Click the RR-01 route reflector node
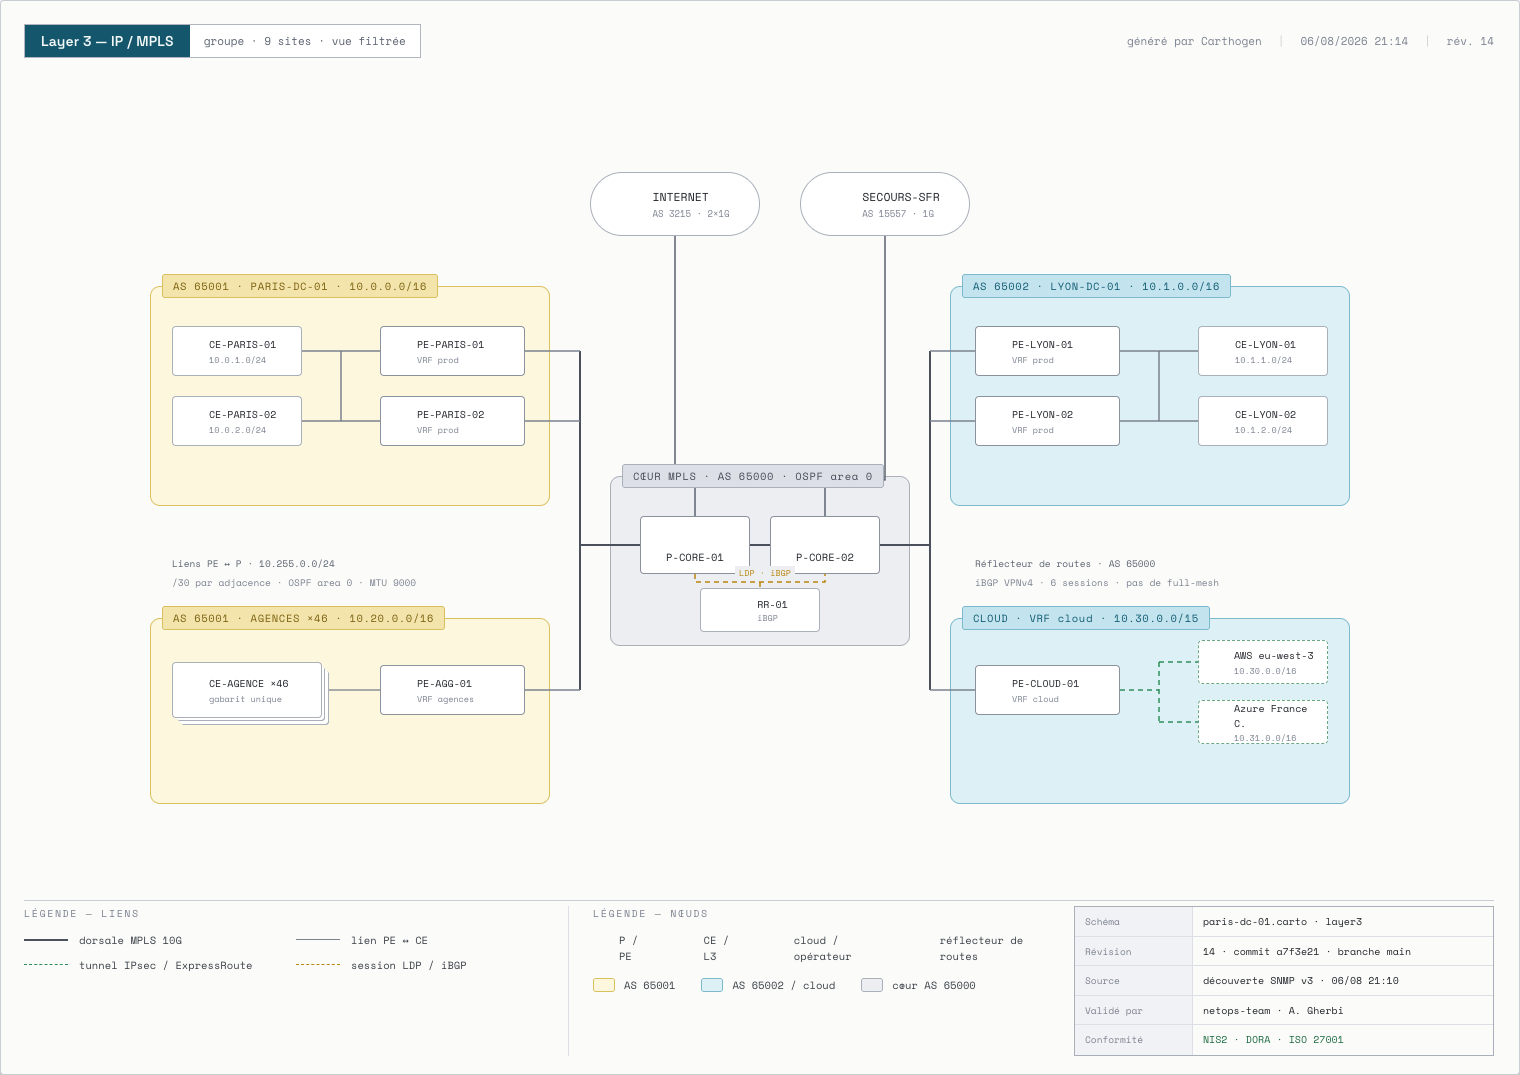Viewport: 1520px width, 1075px height. click(x=760, y=610)
